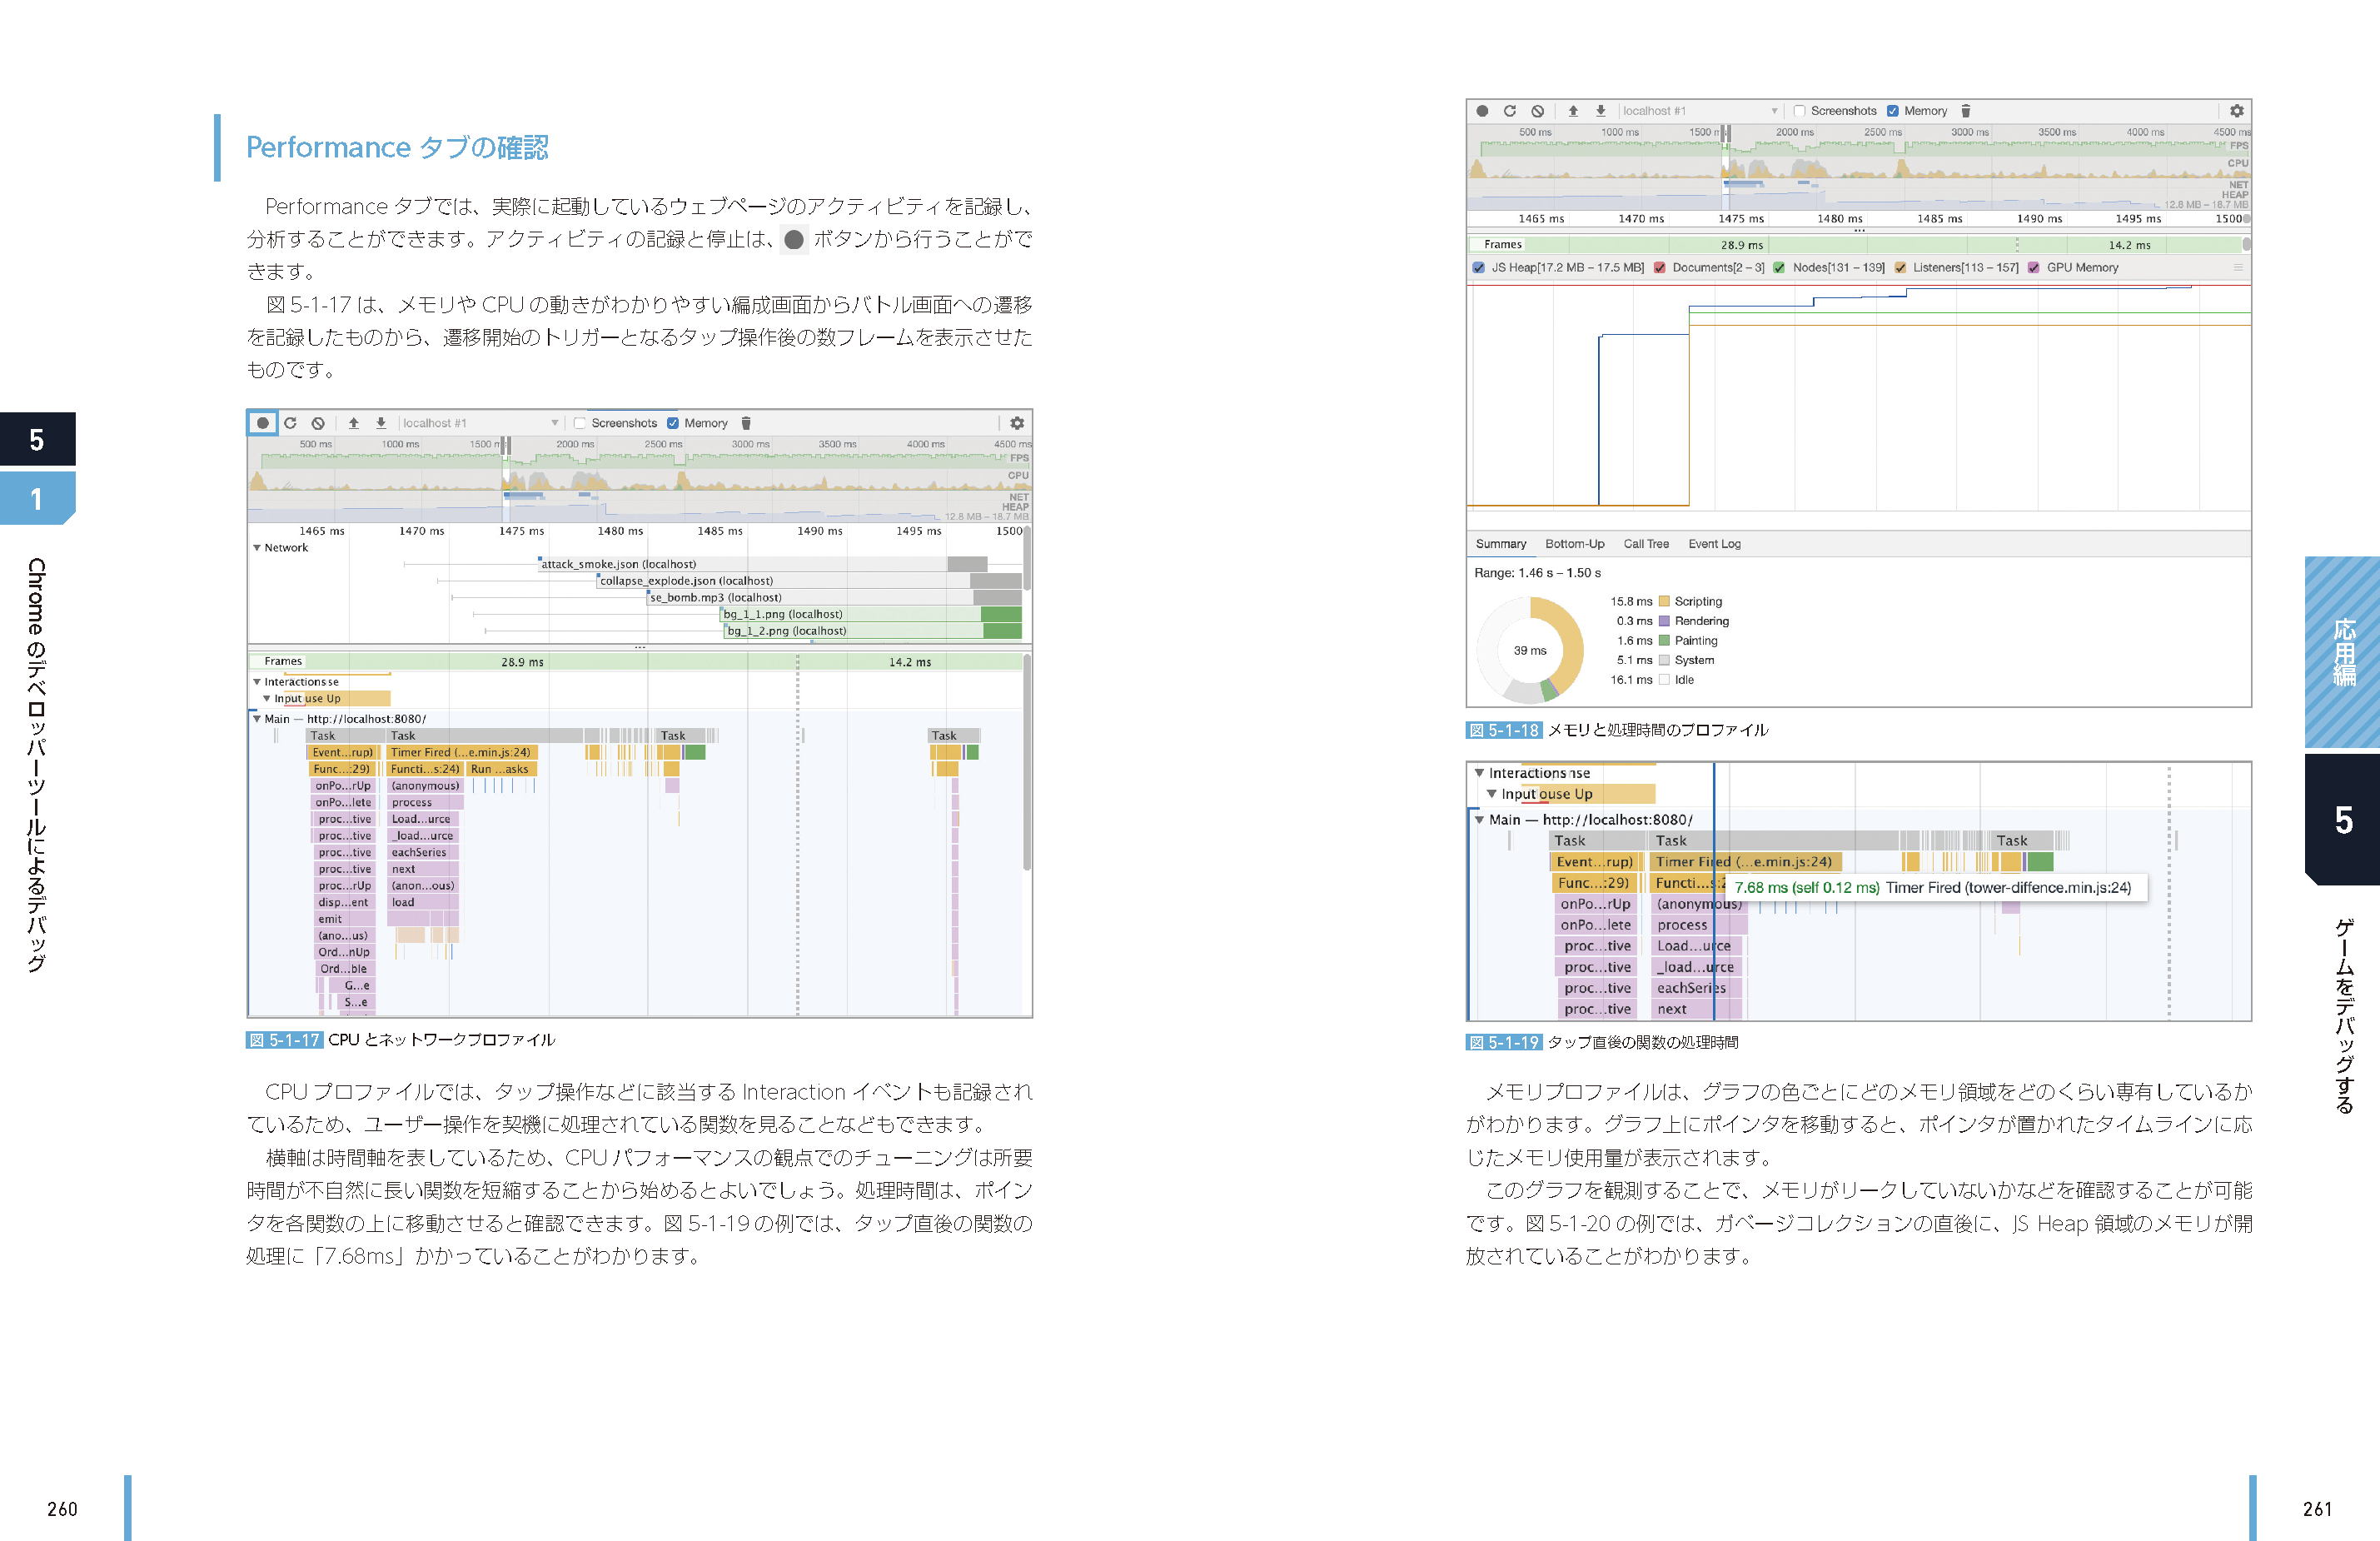Open the Event Log tab
Image resolution: width=2380 pixels, height=1541 pixels.
click(x=1714, y=544)
